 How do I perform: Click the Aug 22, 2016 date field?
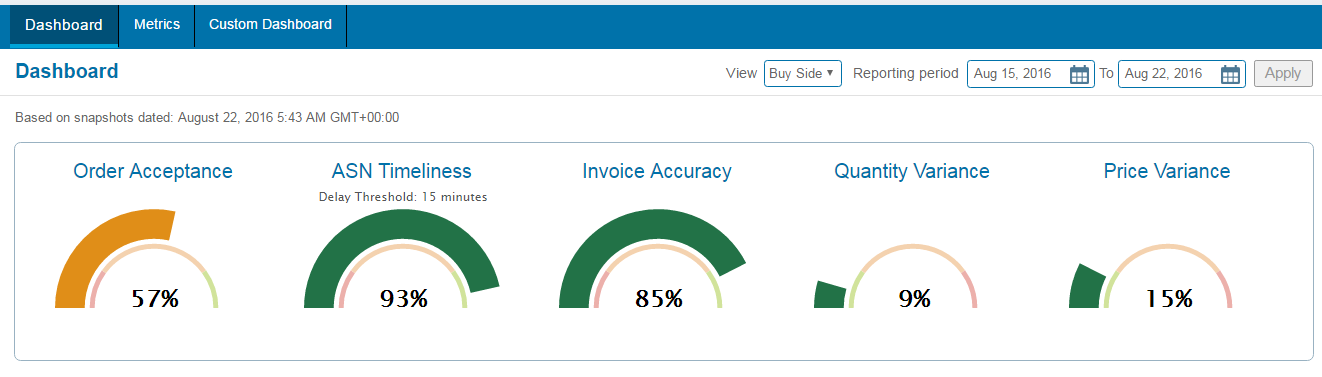click(x=1181, y=74)
